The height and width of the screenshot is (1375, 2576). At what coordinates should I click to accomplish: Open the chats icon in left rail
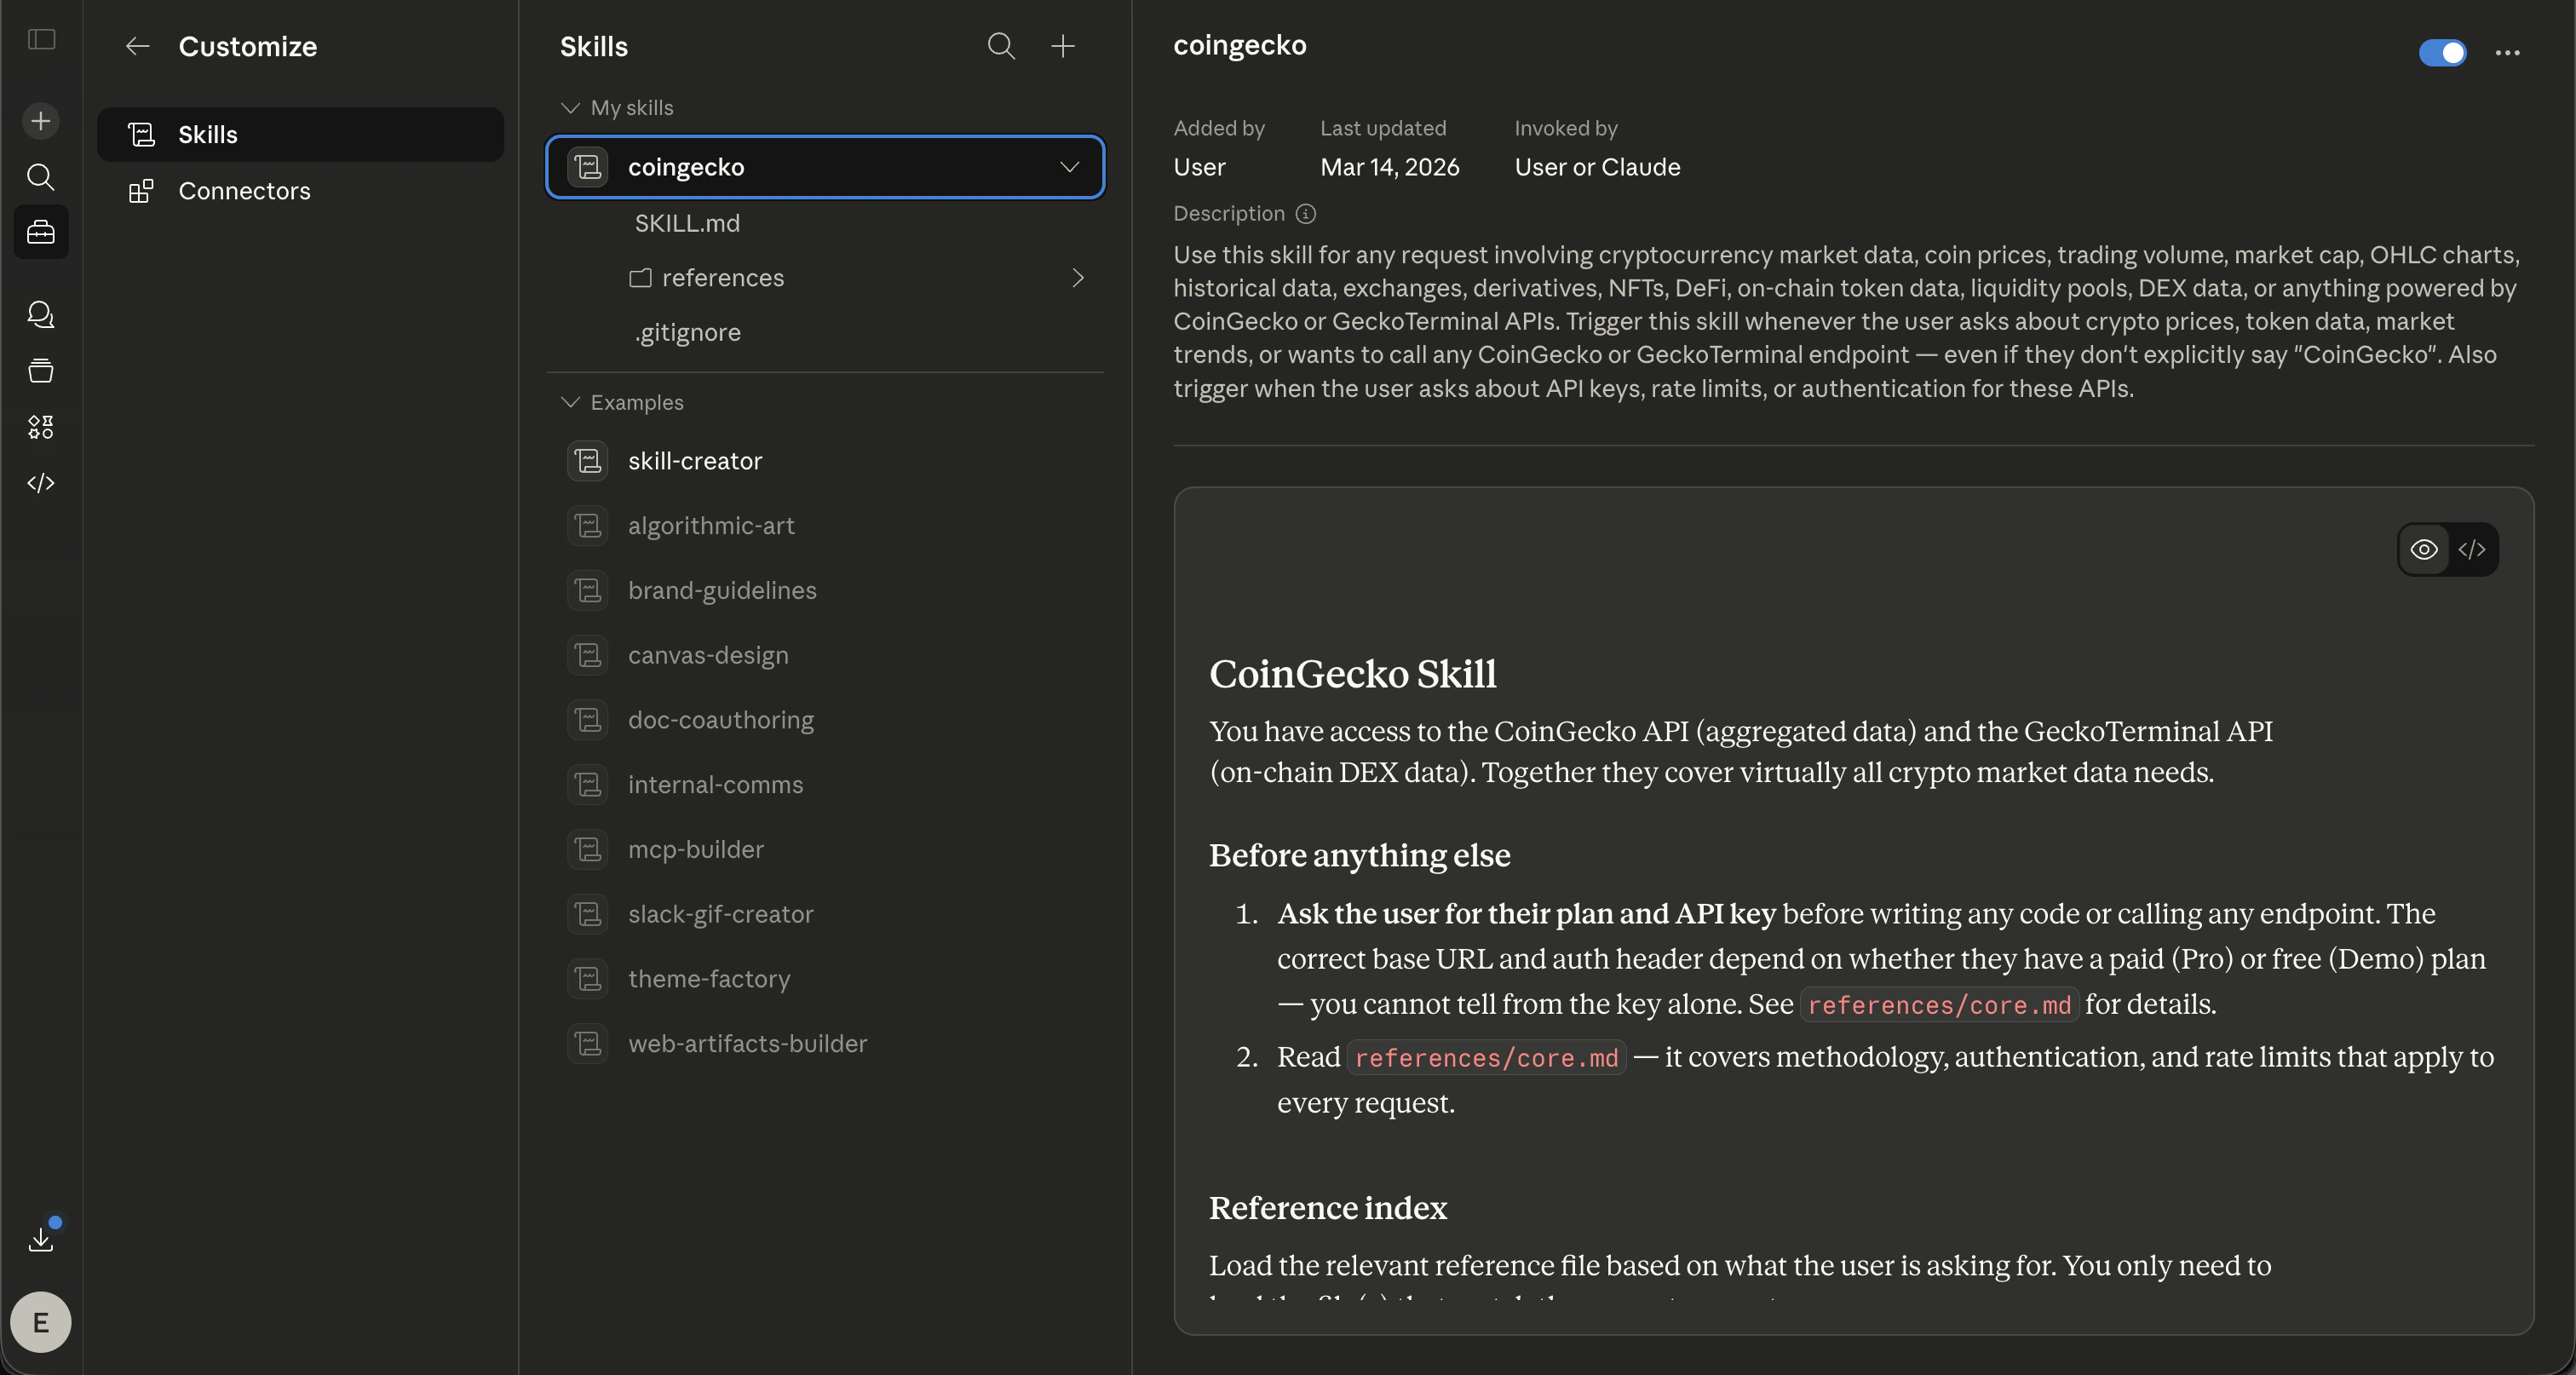(41, 315)
